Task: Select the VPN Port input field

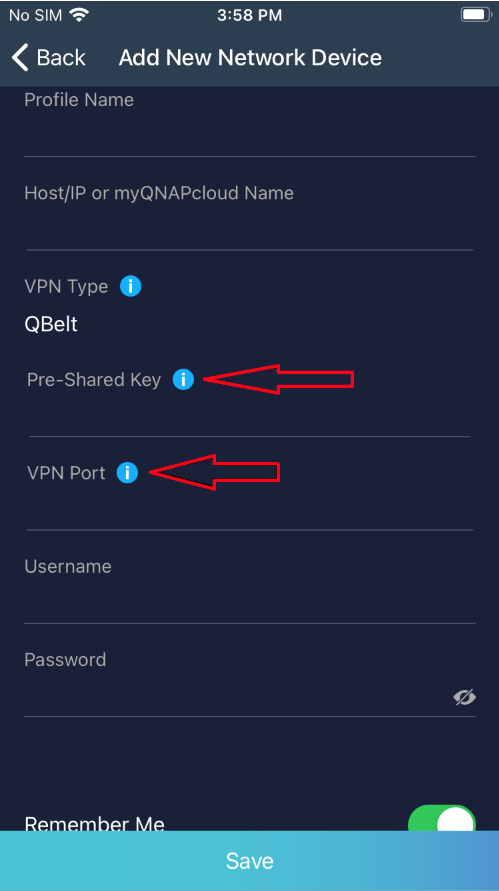Action: coord(250,508)
